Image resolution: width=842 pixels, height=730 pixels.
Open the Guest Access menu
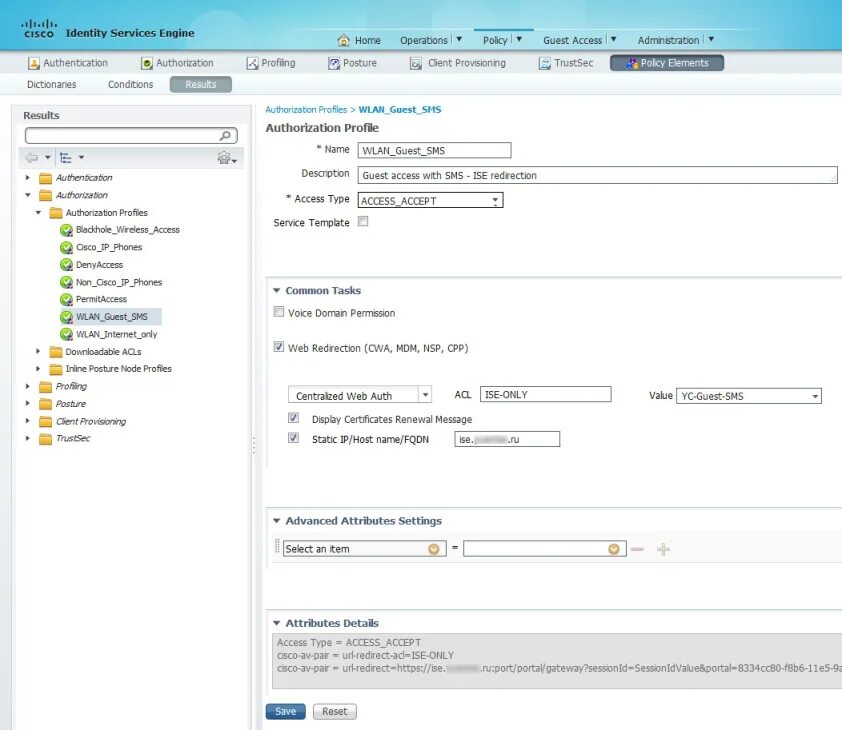579,40
